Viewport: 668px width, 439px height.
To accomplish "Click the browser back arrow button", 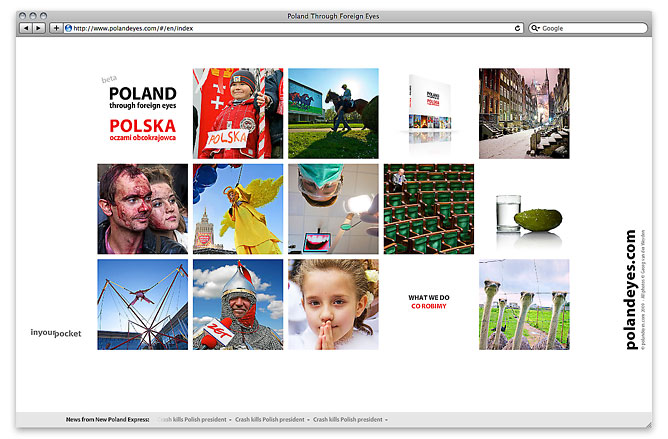I will pyautogui.click(x=25, y=28).
